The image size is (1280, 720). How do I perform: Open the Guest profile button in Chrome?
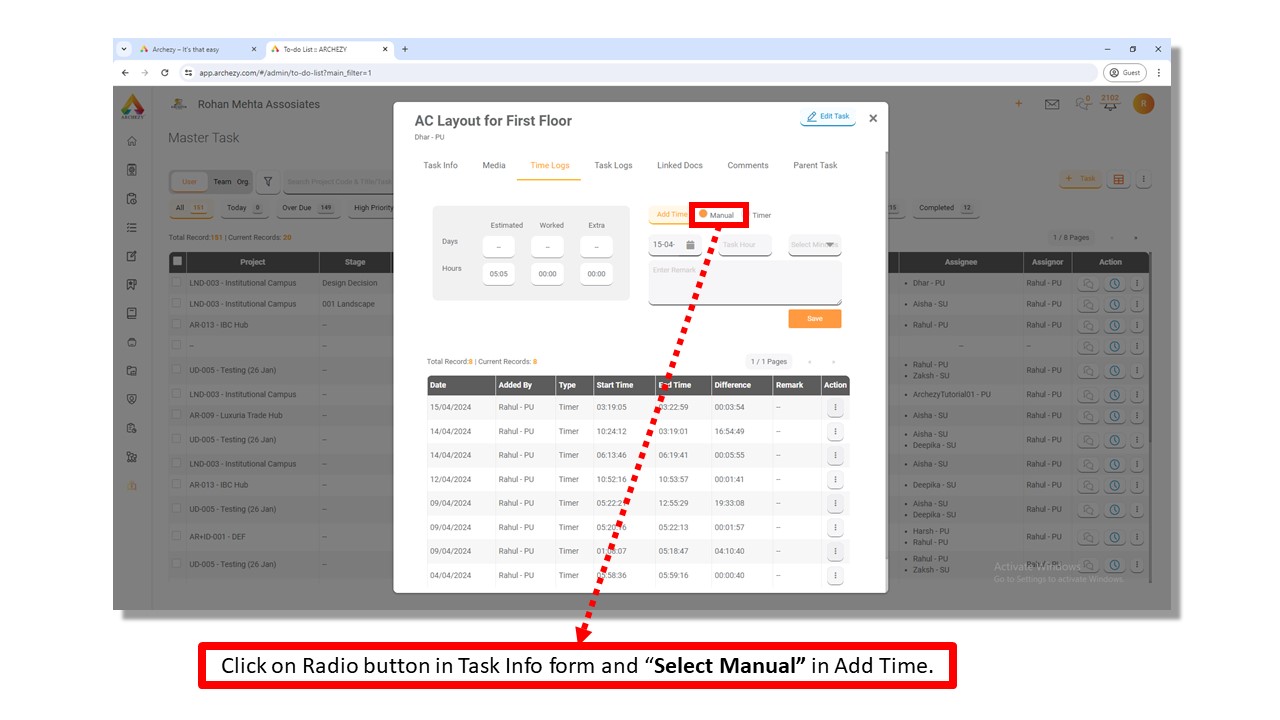click(x=1125, y=73)
